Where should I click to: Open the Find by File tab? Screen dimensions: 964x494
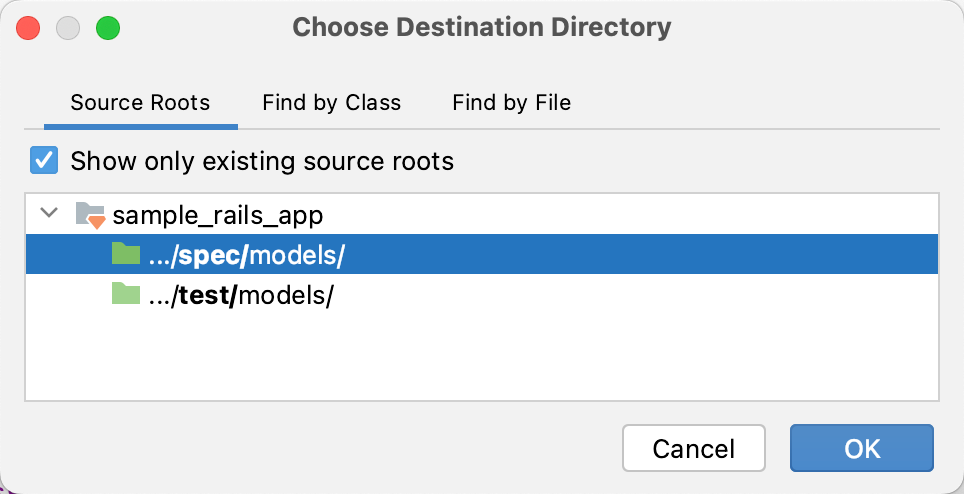[x=511, y=102]
